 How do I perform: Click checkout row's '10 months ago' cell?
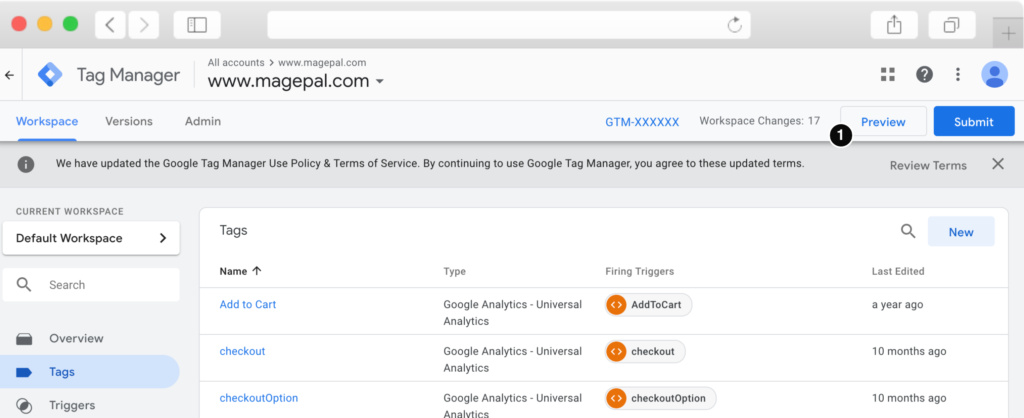pyautogui.click(x=909, y=351)
